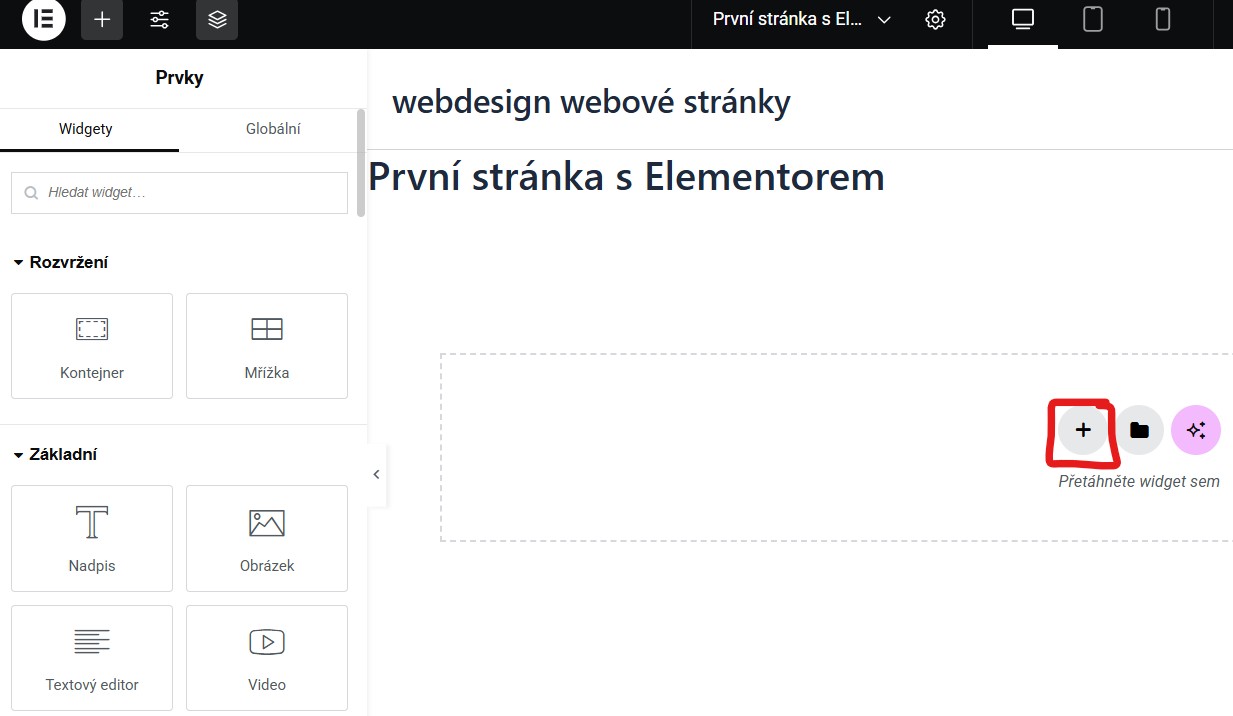Collapse the Základní section

[x=55, y=454]
